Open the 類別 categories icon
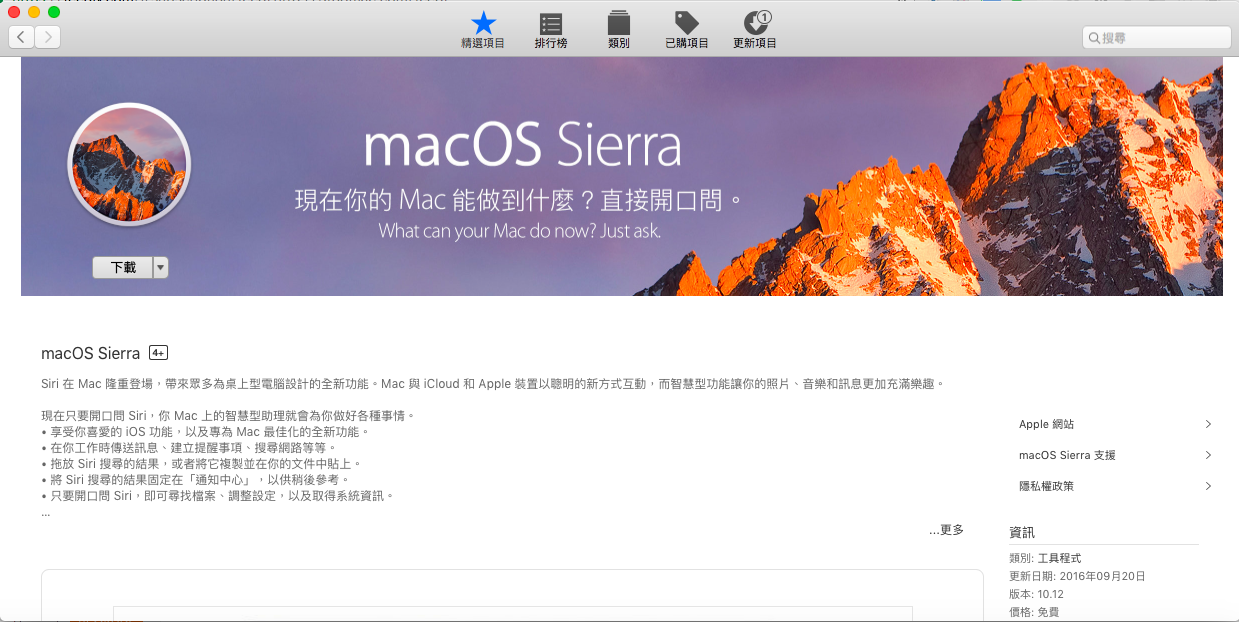This screenshot has width=1239, height=622. [x=618, y=22]
